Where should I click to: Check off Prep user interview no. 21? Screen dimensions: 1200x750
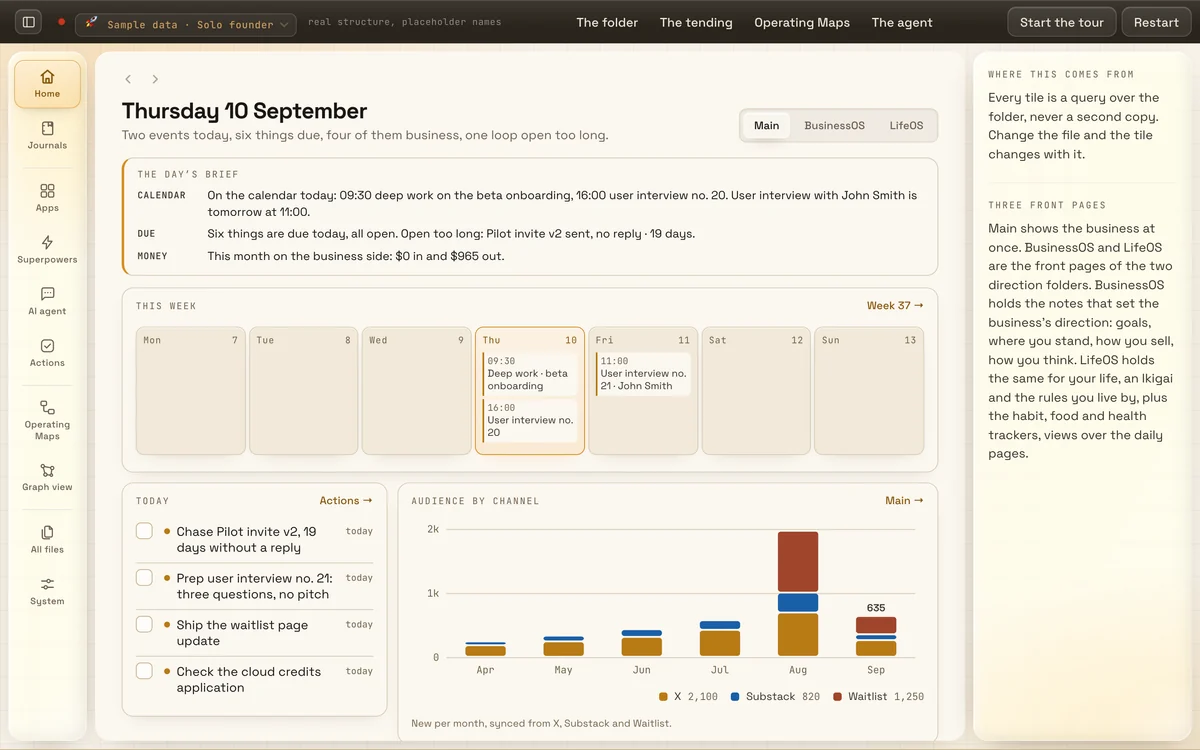144,578
